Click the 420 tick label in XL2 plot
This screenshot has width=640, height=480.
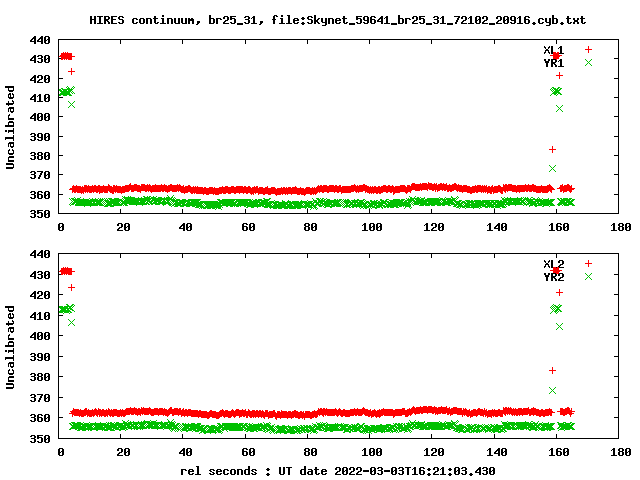(x=40, y=295)
